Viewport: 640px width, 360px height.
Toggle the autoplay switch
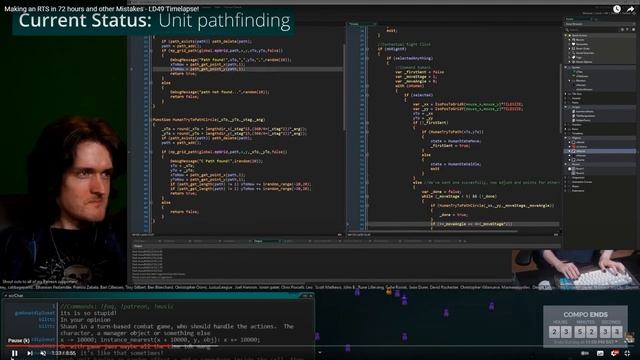pyautogui.click(x=585, y=353)
